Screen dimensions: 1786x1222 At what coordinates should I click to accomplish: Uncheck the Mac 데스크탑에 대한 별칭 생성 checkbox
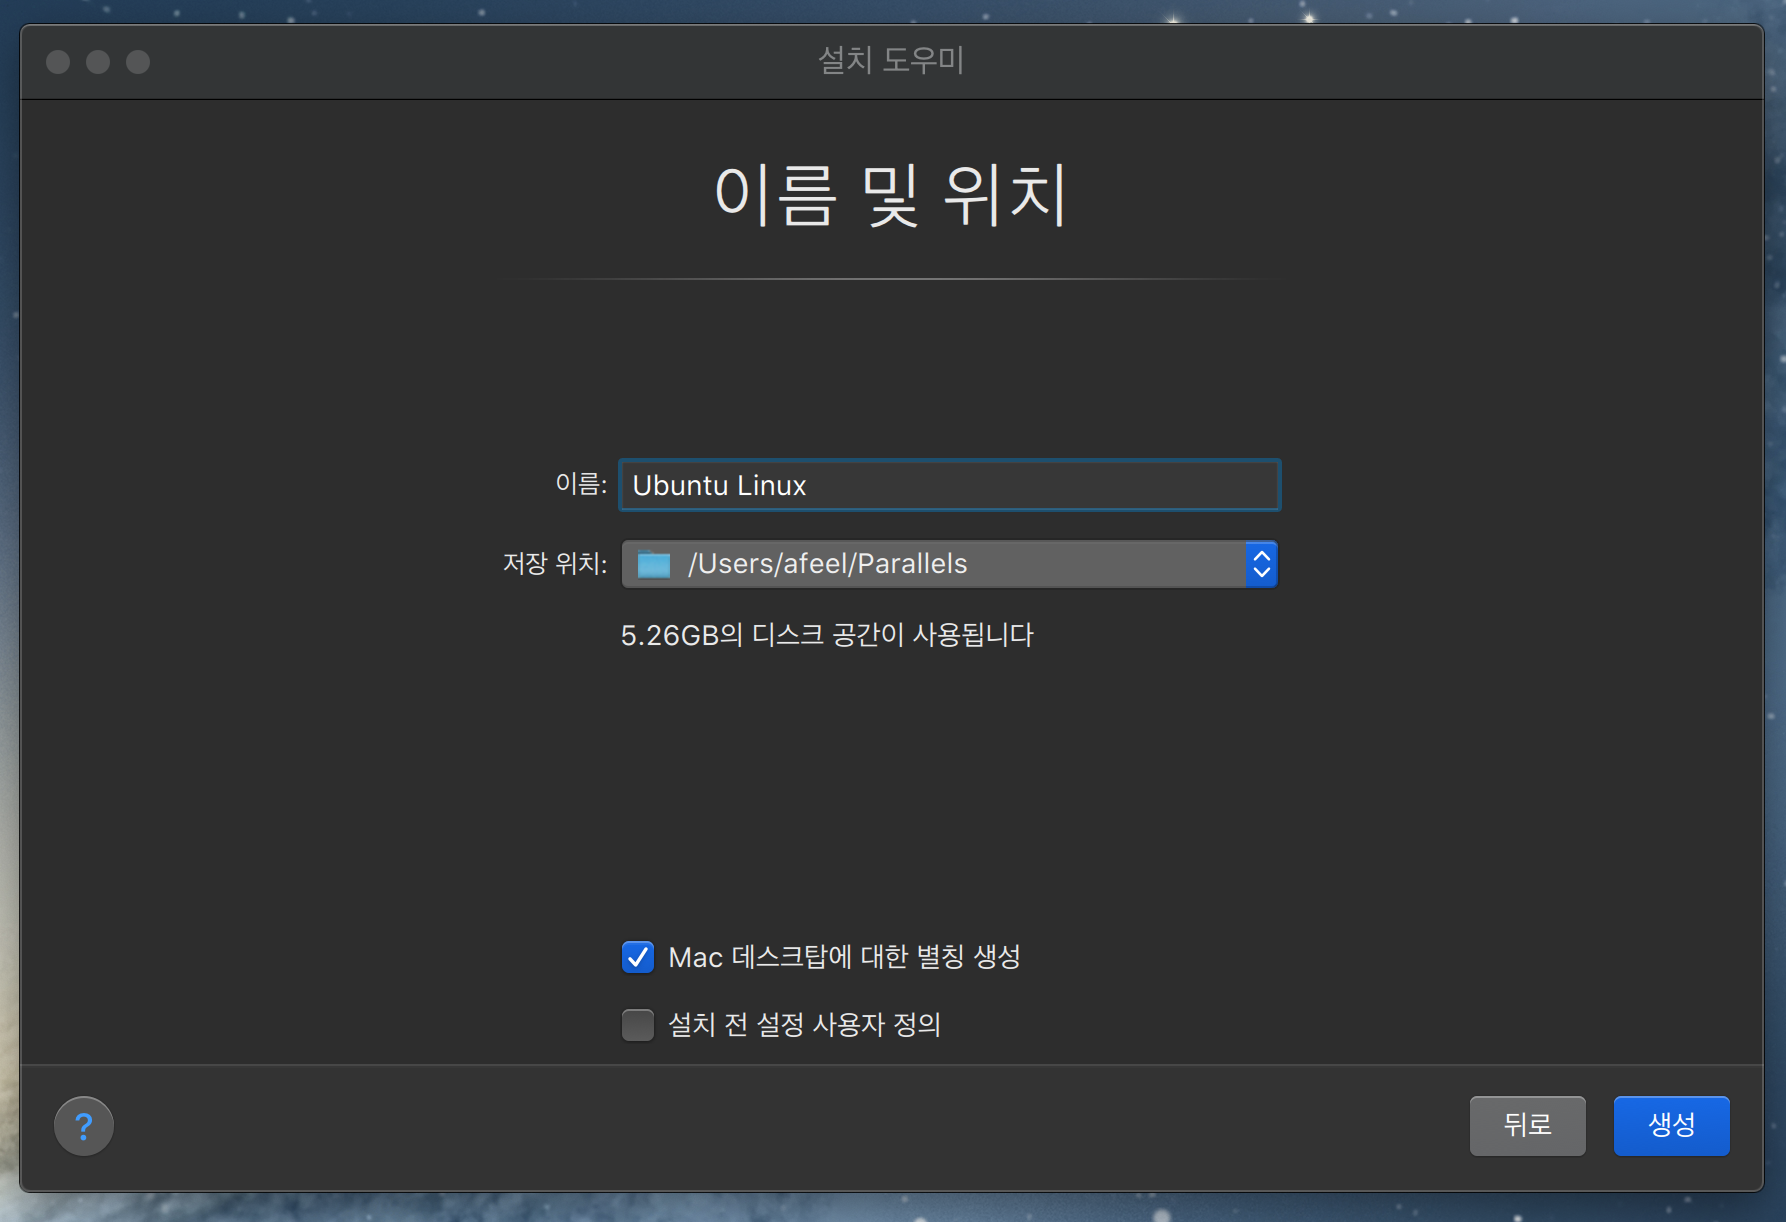click(x=638, y=957)
